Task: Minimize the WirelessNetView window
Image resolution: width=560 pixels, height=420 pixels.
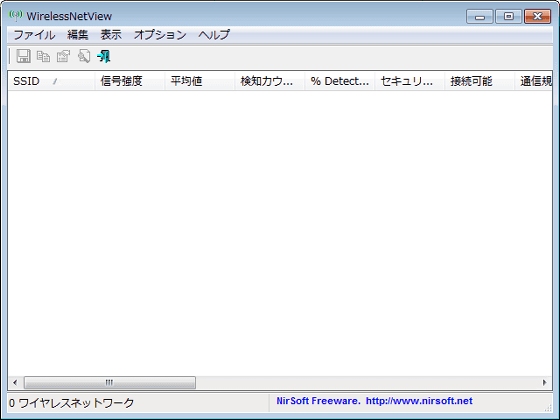Action: tap(480, 16)
